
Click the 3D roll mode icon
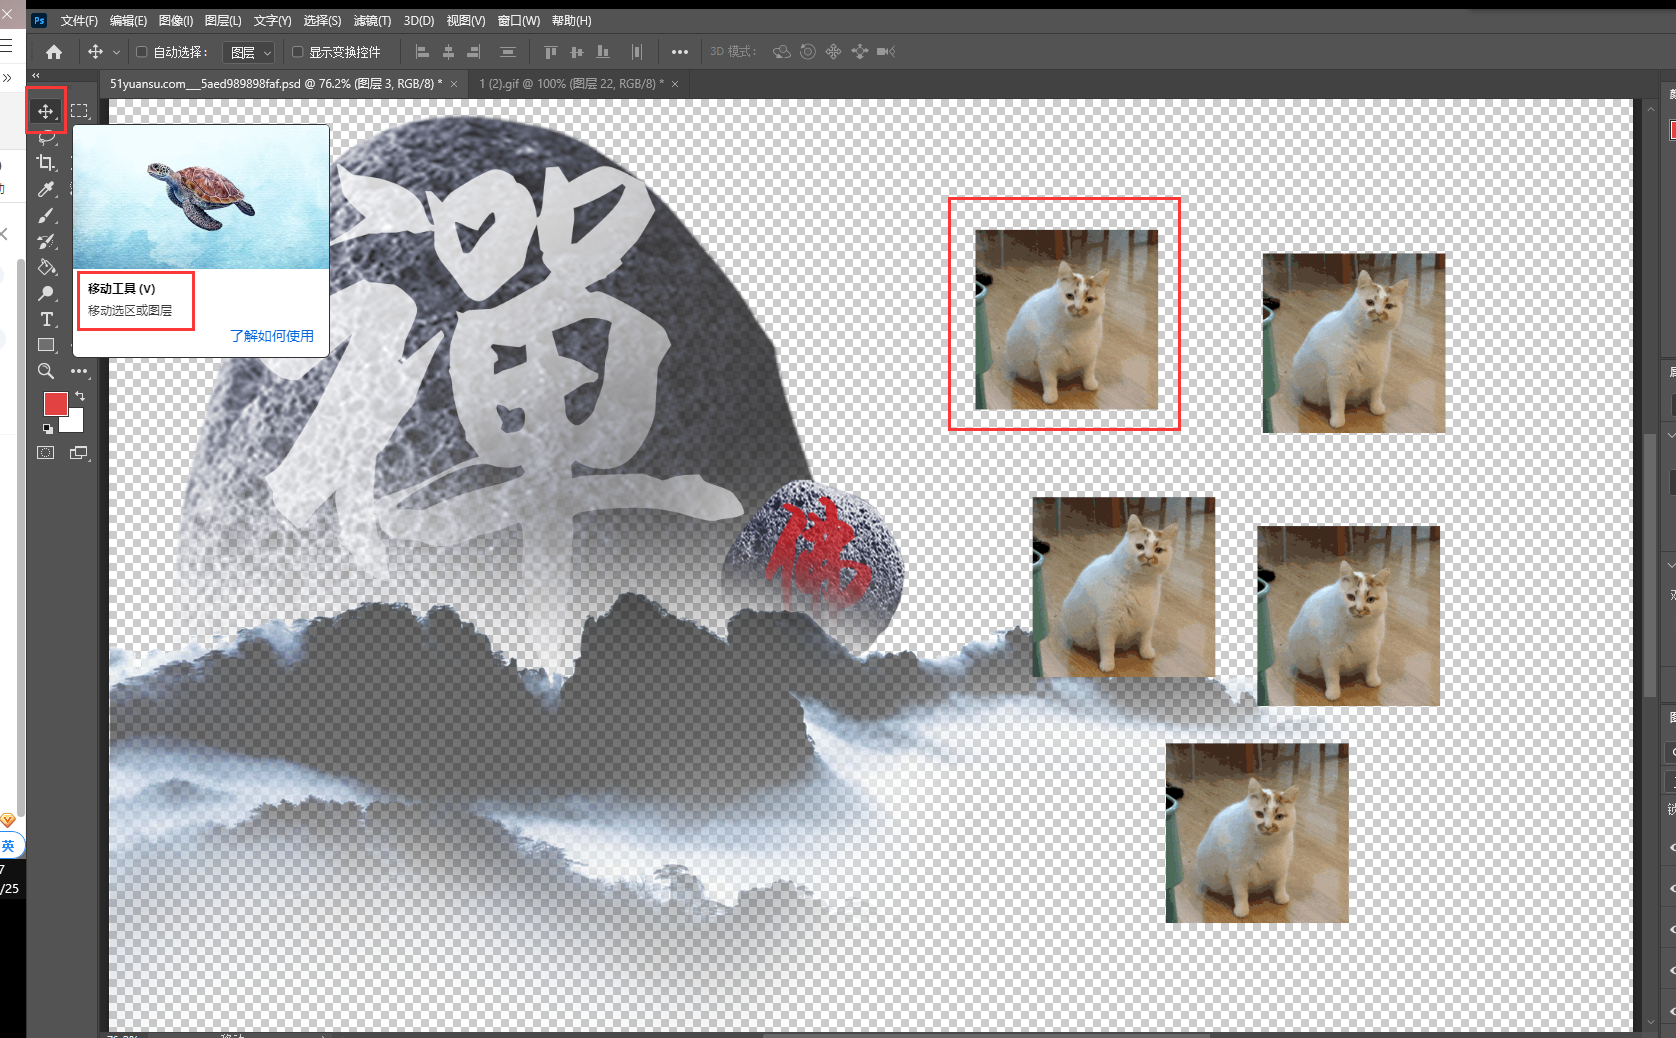808,52
